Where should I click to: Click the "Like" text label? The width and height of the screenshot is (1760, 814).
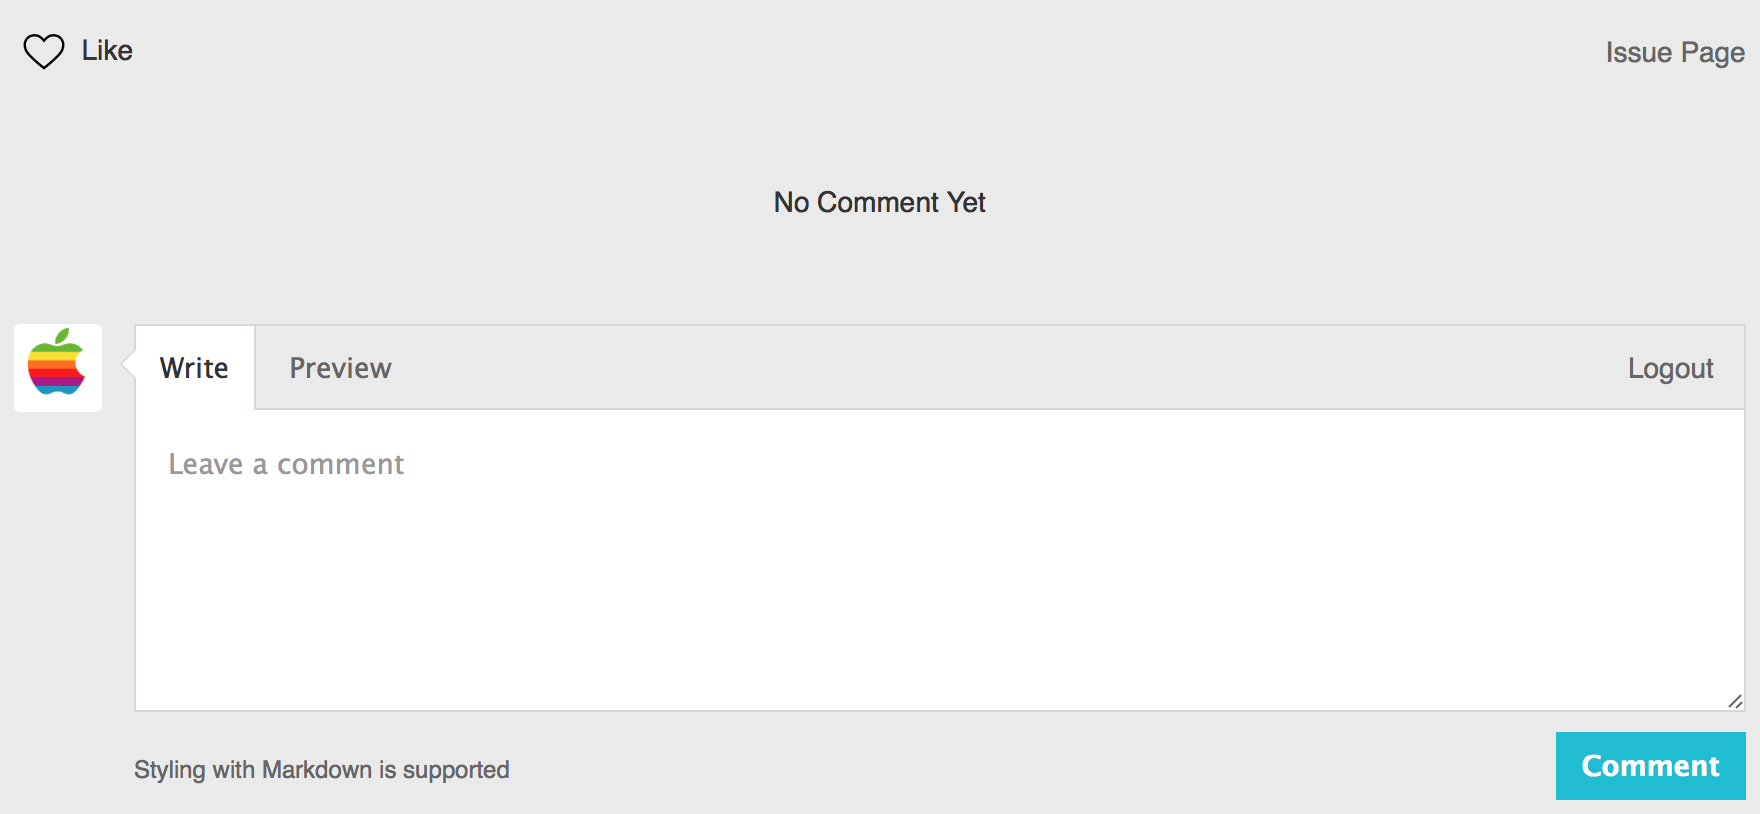(107, 51)
